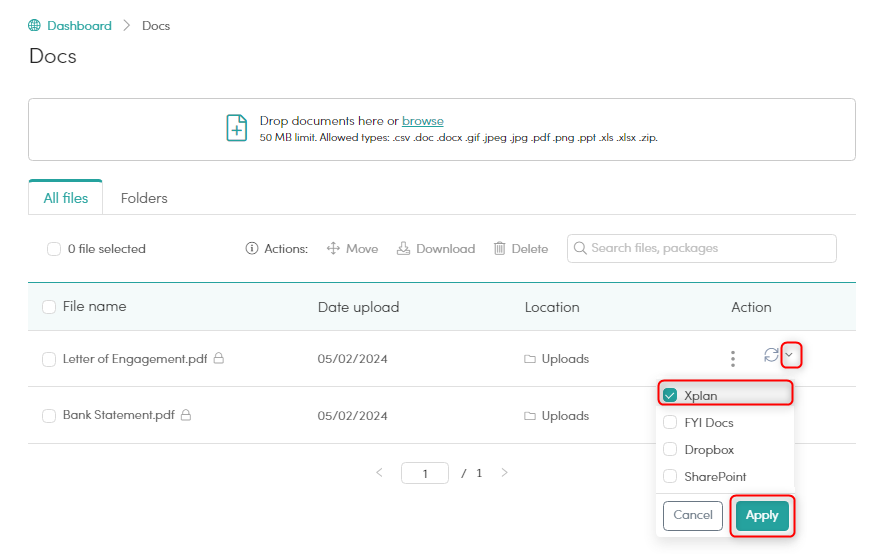Open three-dot menu for Letter of Engagement
869x554 pixels.
click(733, 358)
